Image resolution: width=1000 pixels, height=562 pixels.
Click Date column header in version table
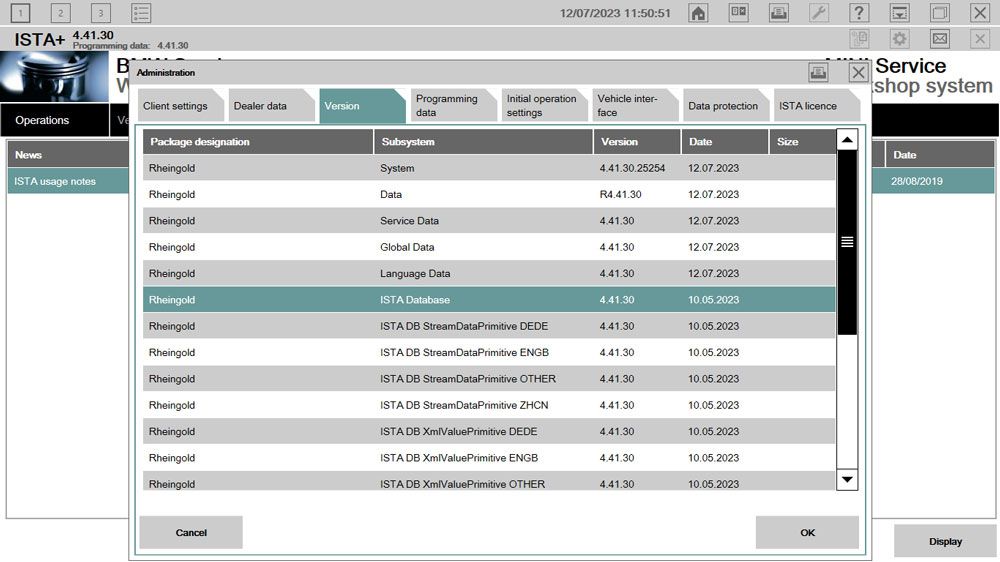(x=725, y=142)
